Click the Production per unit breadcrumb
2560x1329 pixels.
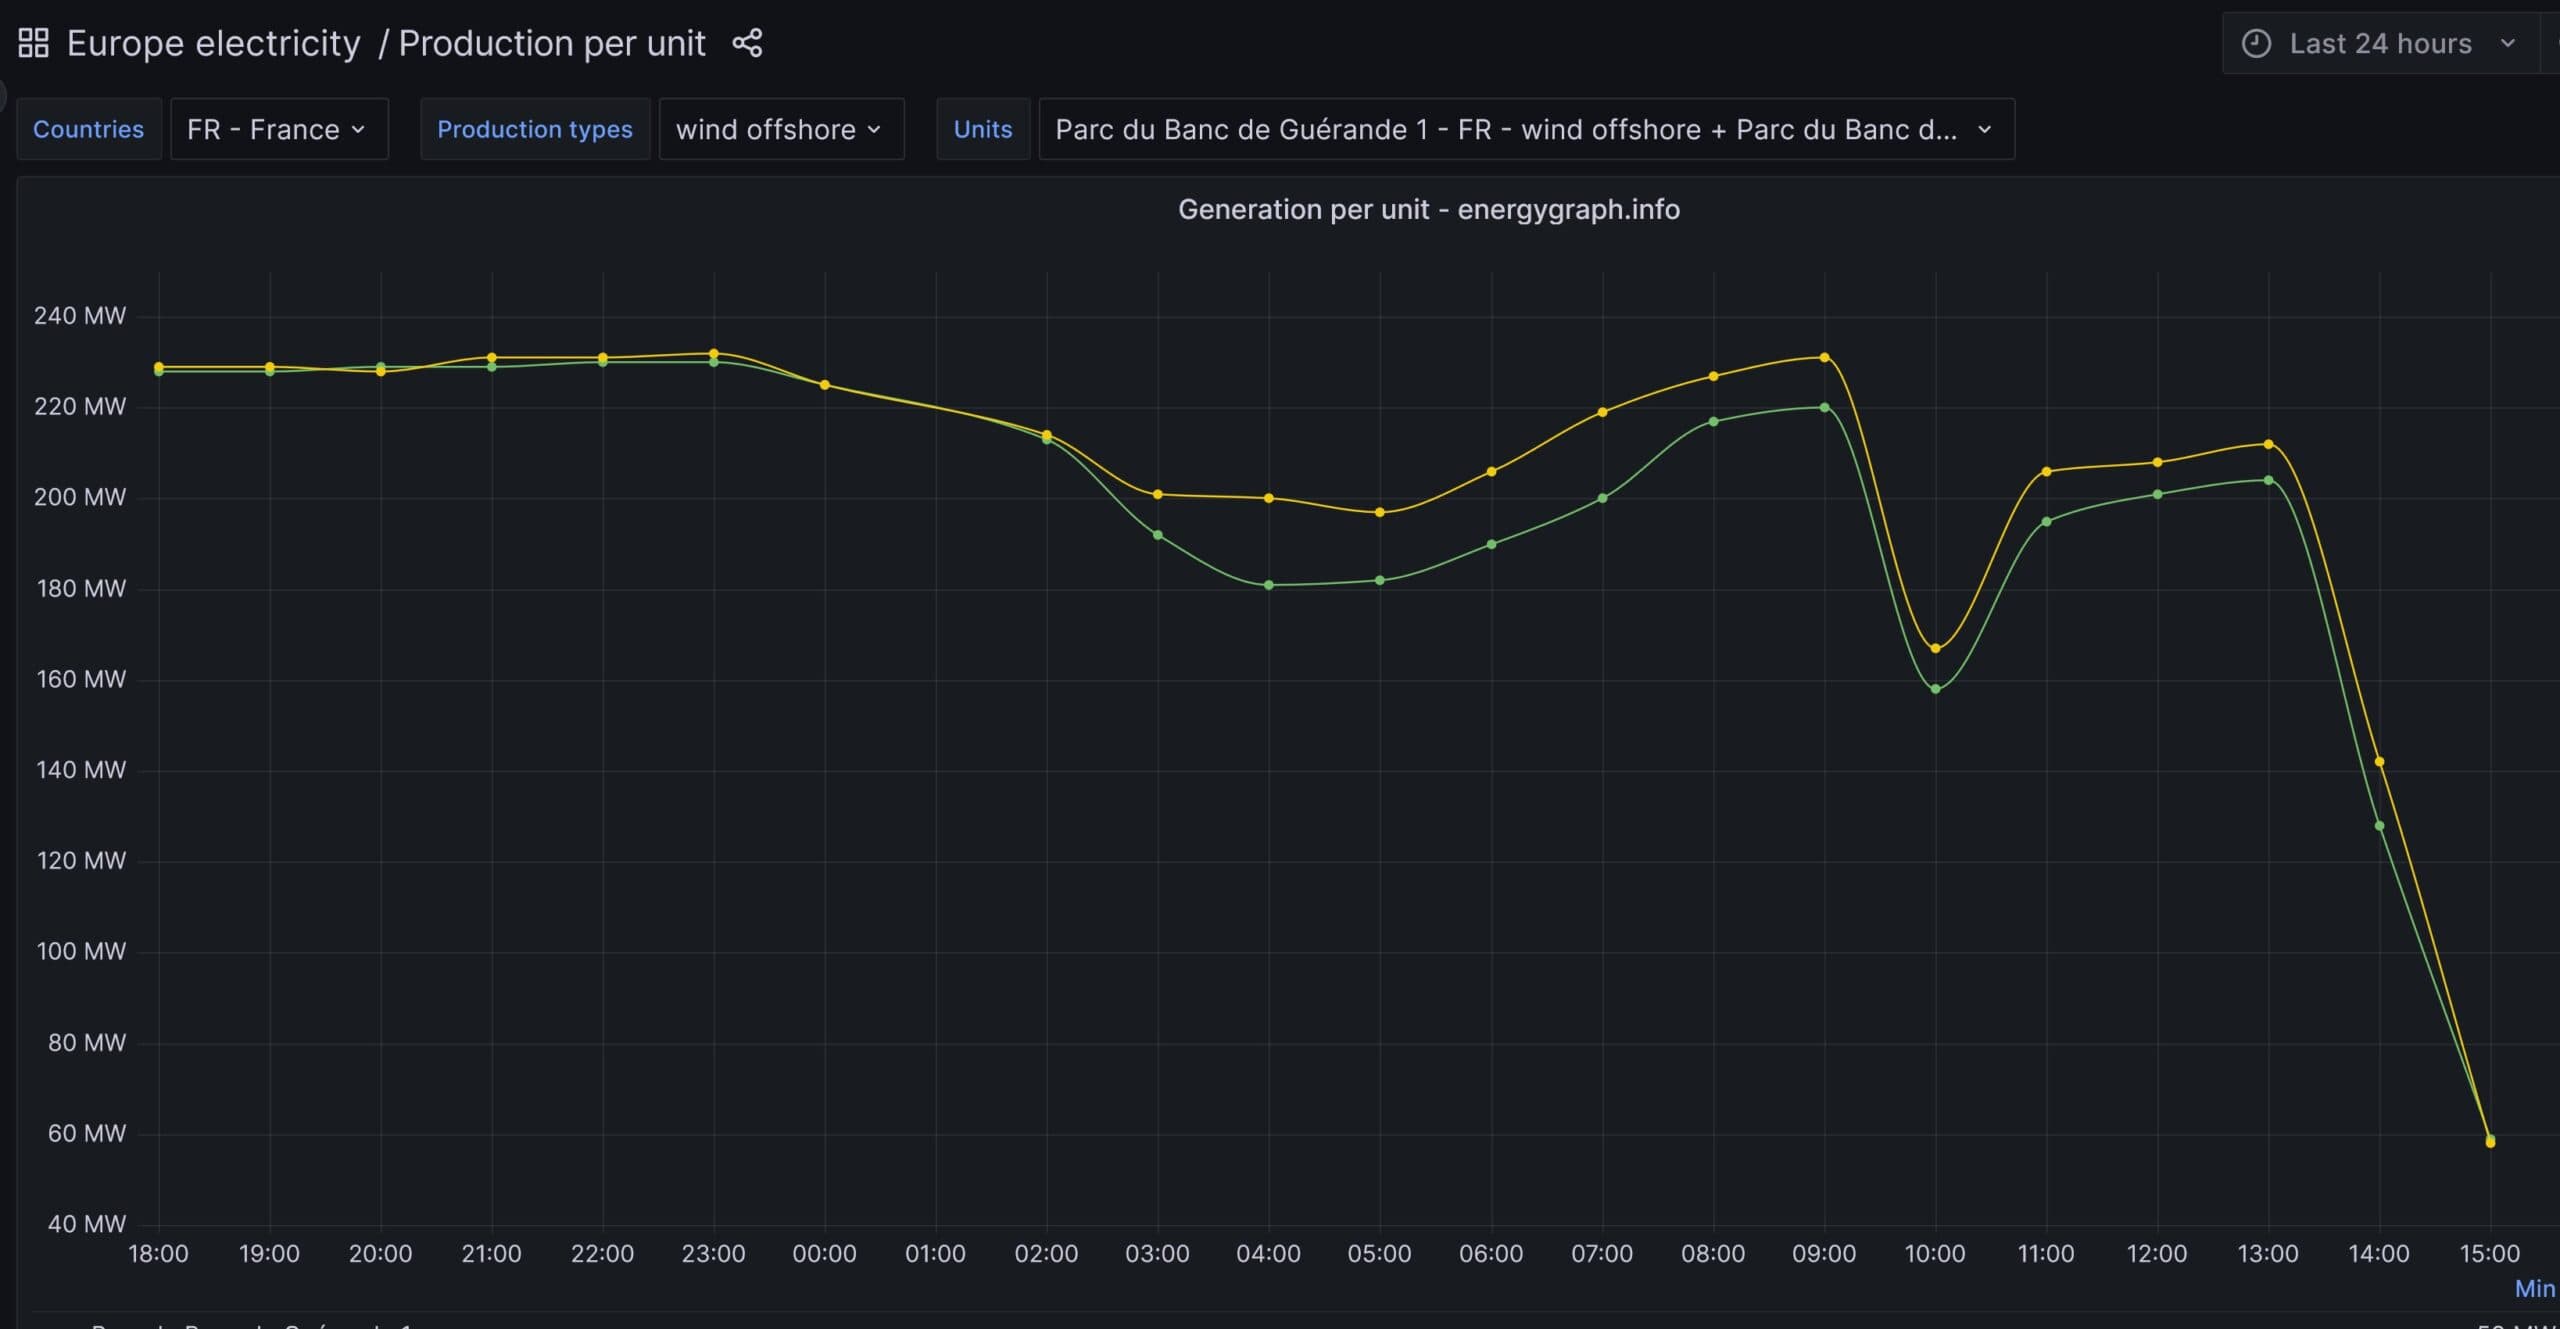coord(552,43)
